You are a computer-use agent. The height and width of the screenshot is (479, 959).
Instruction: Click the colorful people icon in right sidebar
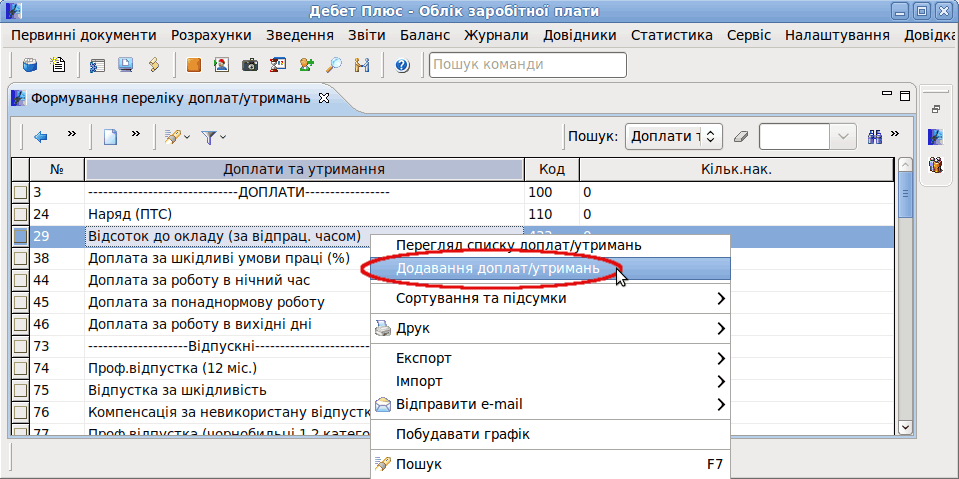935,165
